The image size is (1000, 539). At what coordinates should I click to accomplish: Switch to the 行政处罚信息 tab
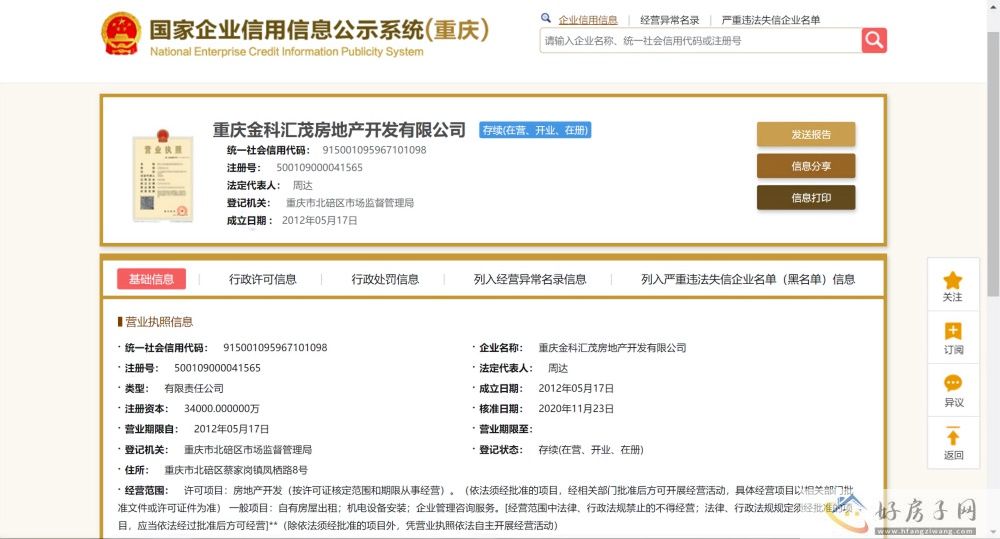(385, 279)
